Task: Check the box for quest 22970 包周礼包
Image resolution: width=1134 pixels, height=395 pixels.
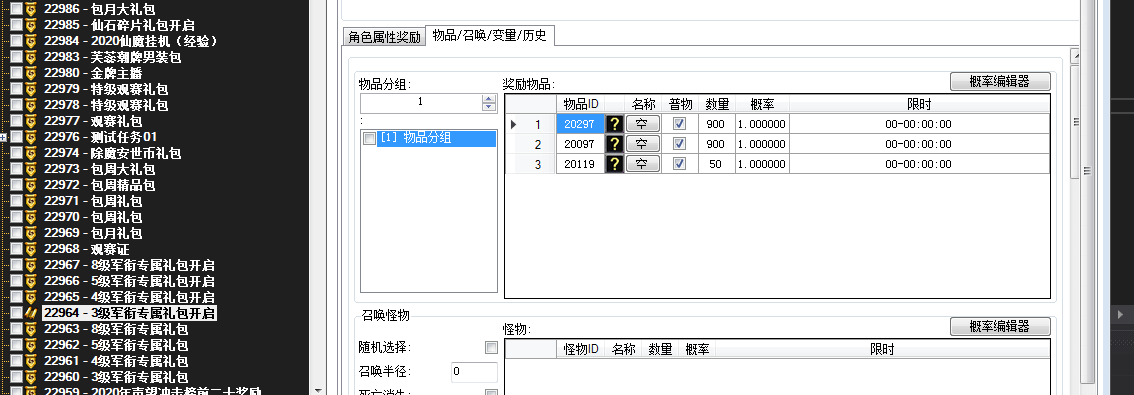Action: click(16, 217)
